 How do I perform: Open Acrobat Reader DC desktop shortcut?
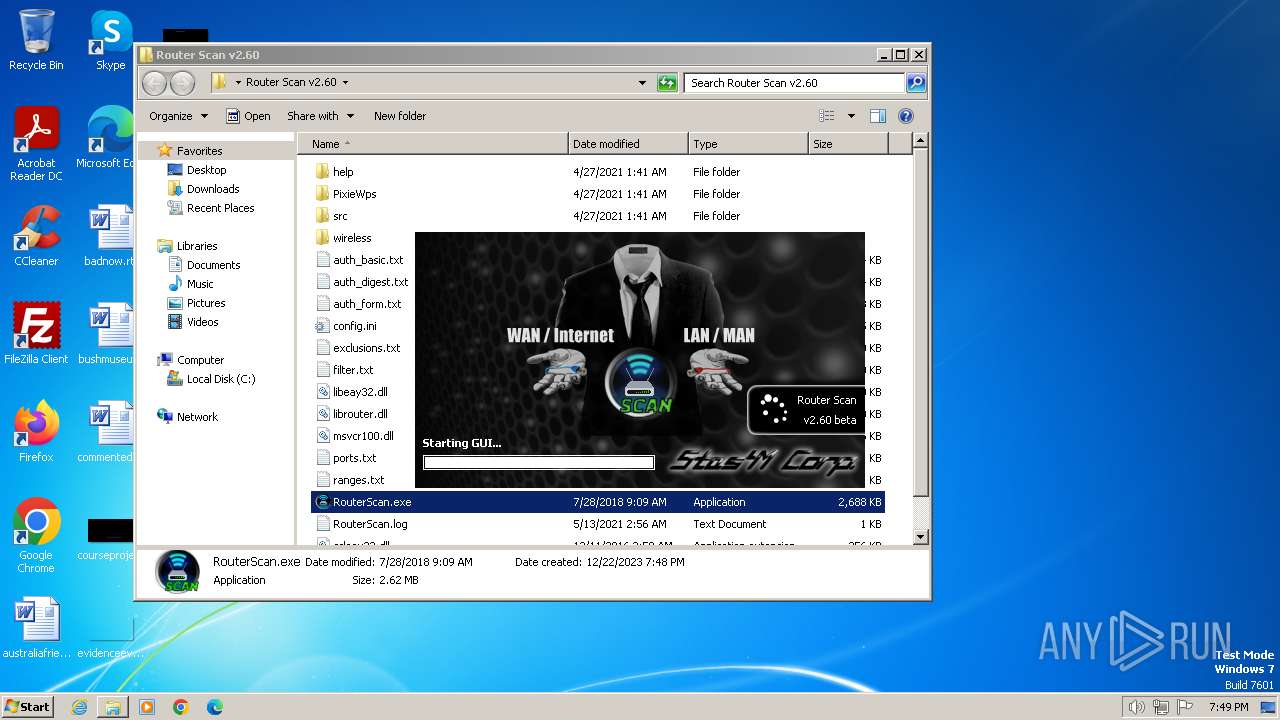(36, 144)
